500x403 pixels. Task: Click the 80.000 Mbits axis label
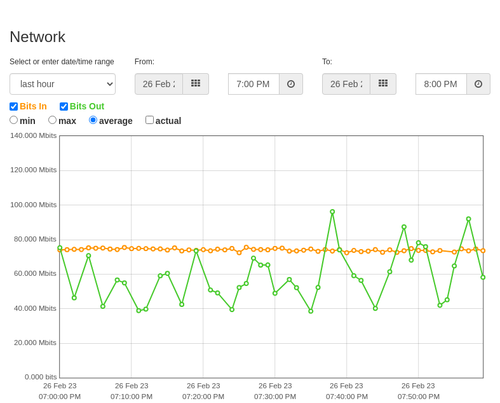coord(35,239)
